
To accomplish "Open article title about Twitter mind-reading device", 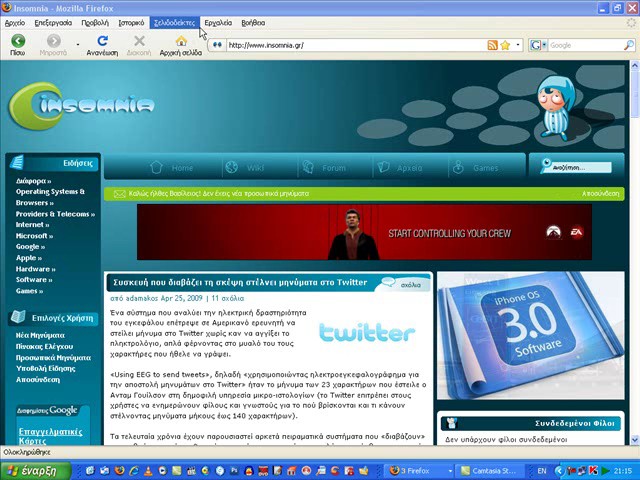I will (240, 282).
